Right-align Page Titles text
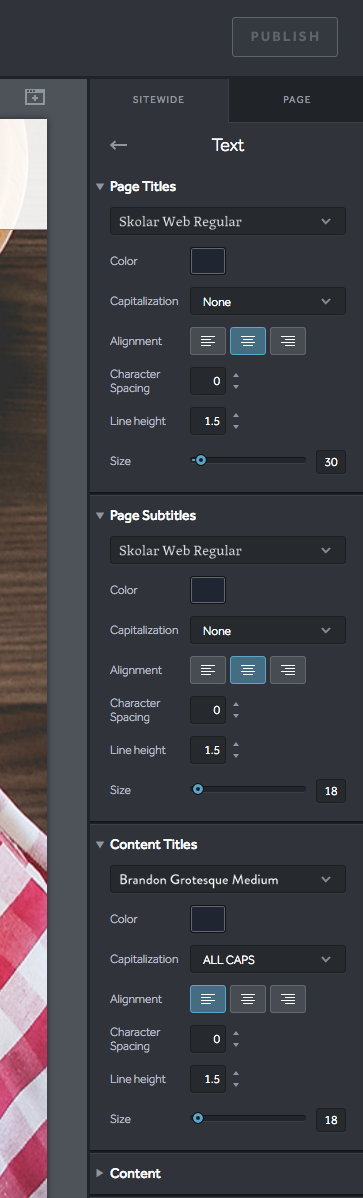 pos(288,341)
